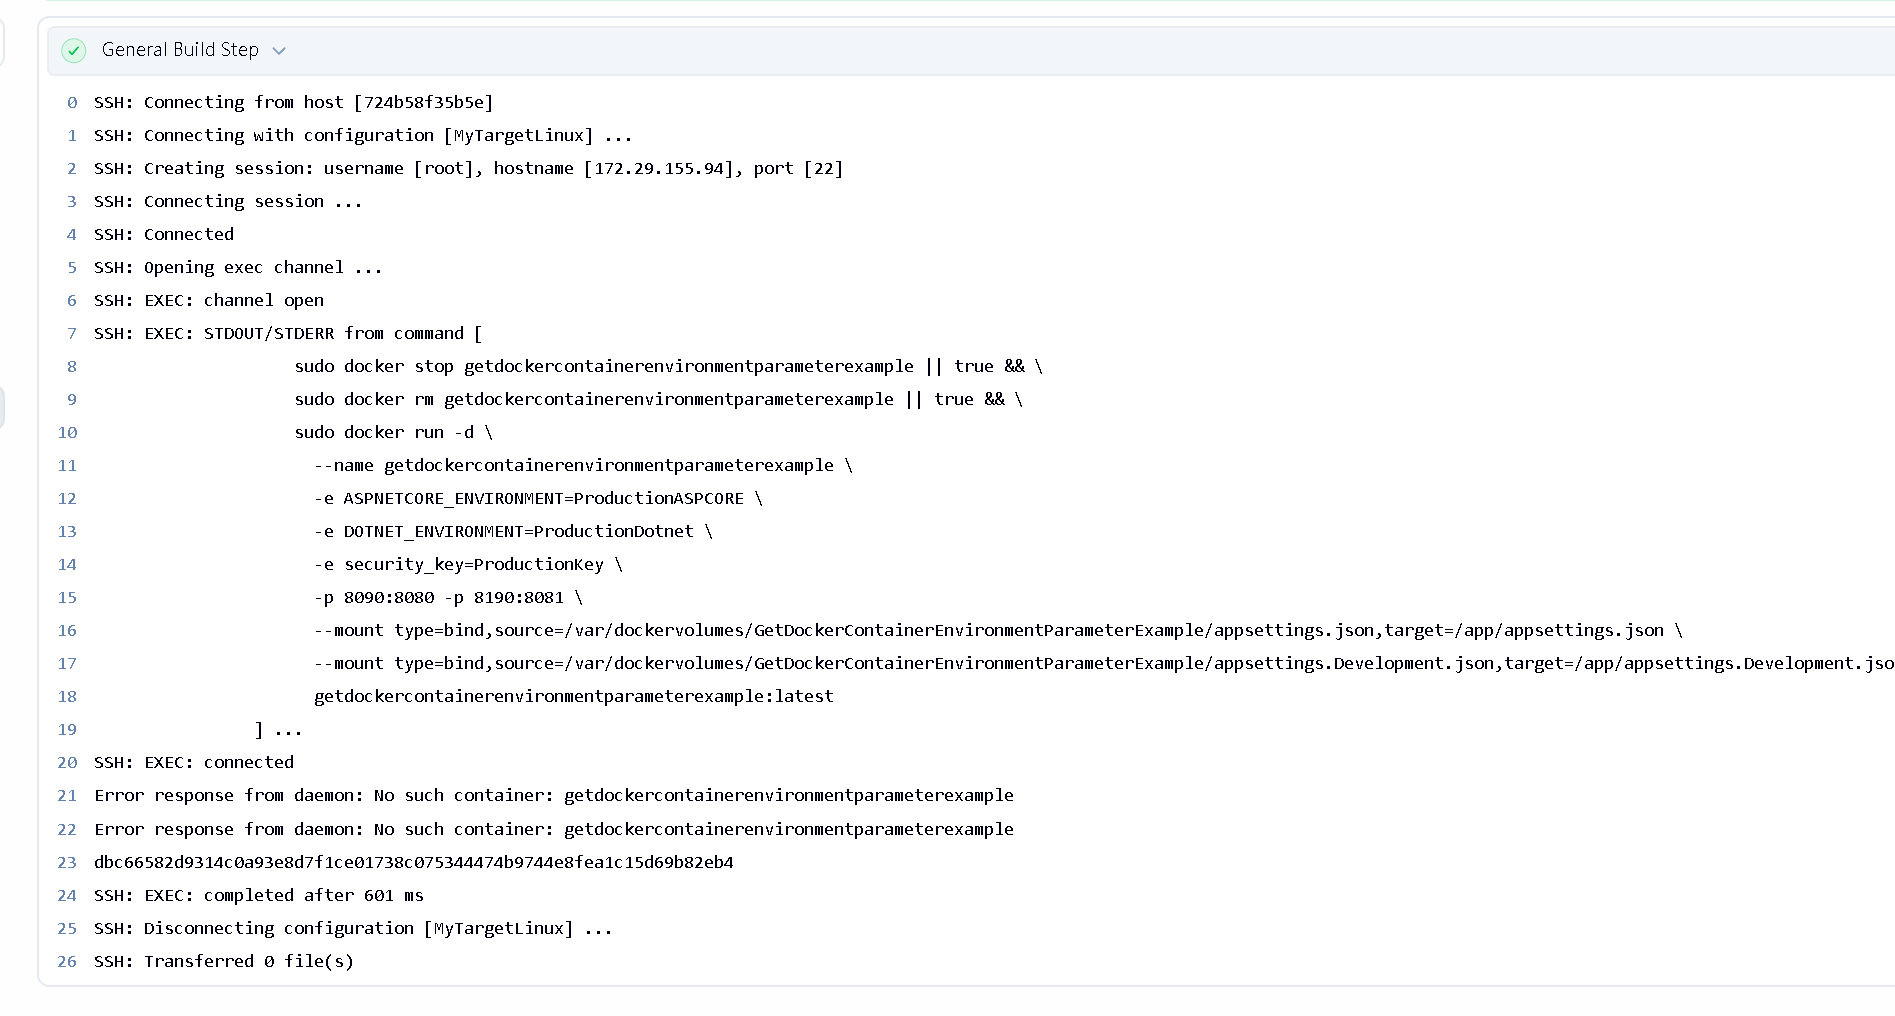
Task: Click line number 21 of first daemon error
Action: click(x=67, y=796)
